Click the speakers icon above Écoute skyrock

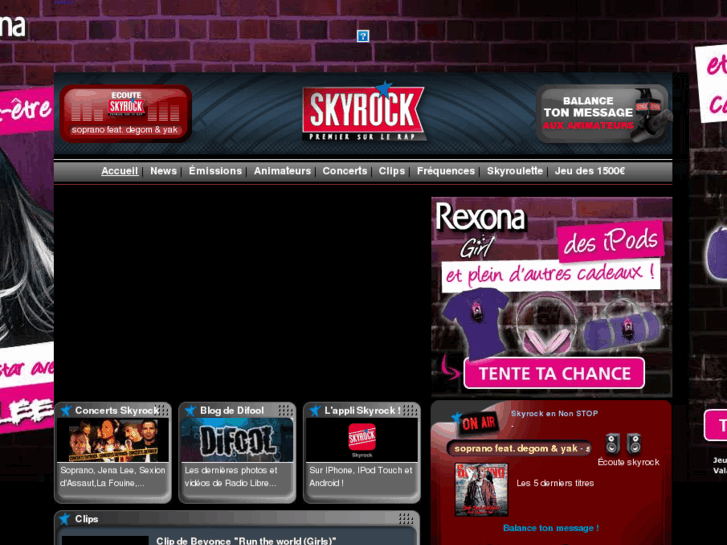click(x=623, y=443)
